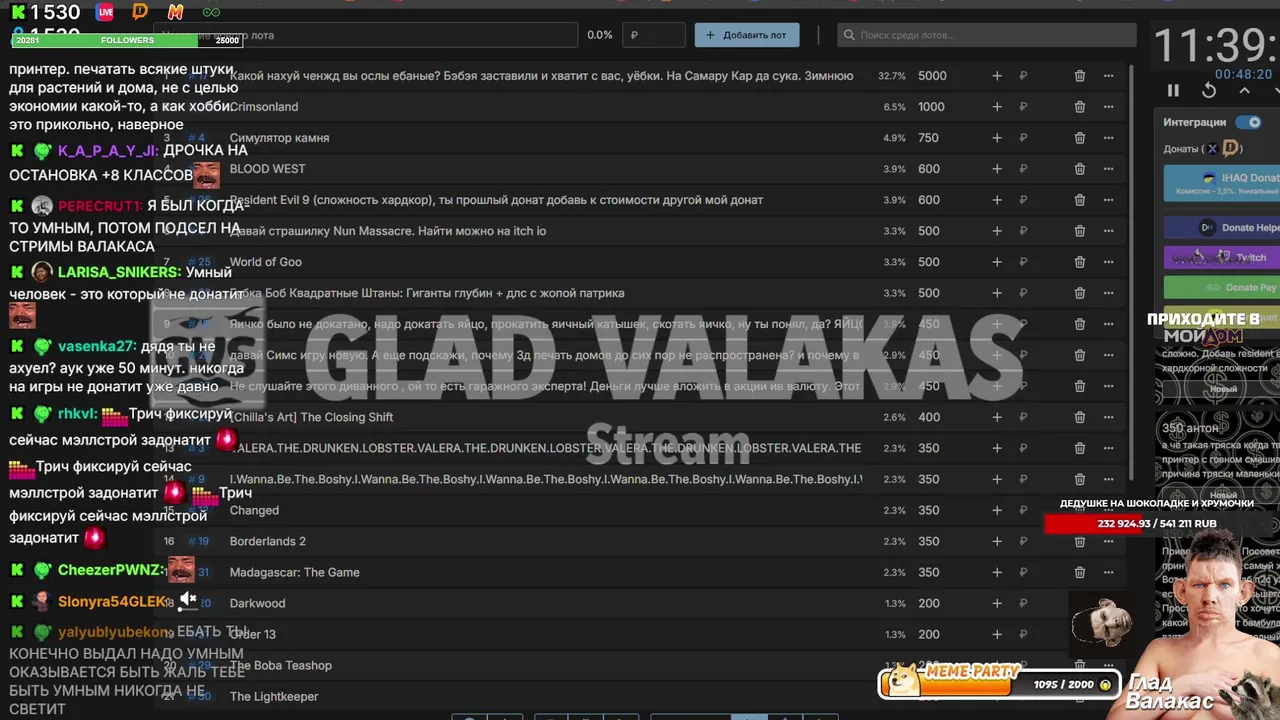This screenshot has height=720, width=1280.
Task: Delete the Симулятор камня lot
Action: tap(1080, 138)
